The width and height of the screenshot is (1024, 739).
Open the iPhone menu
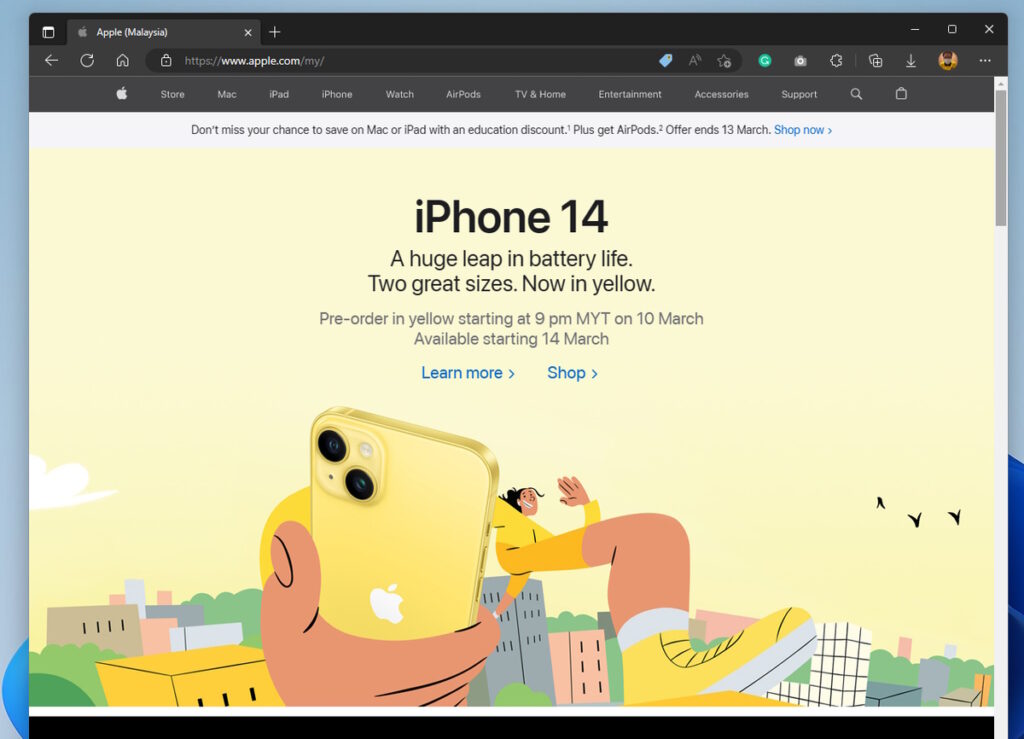tap(337, 94)
